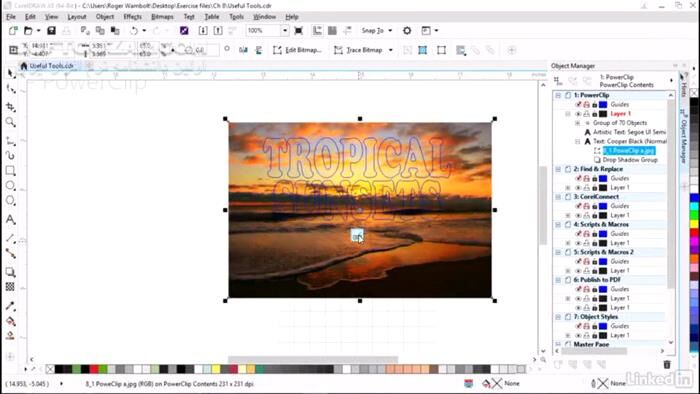The height and width of the screenshot is (394, 700).
Task: Click the horizontal canvas scrollbar
Action: 312,359
